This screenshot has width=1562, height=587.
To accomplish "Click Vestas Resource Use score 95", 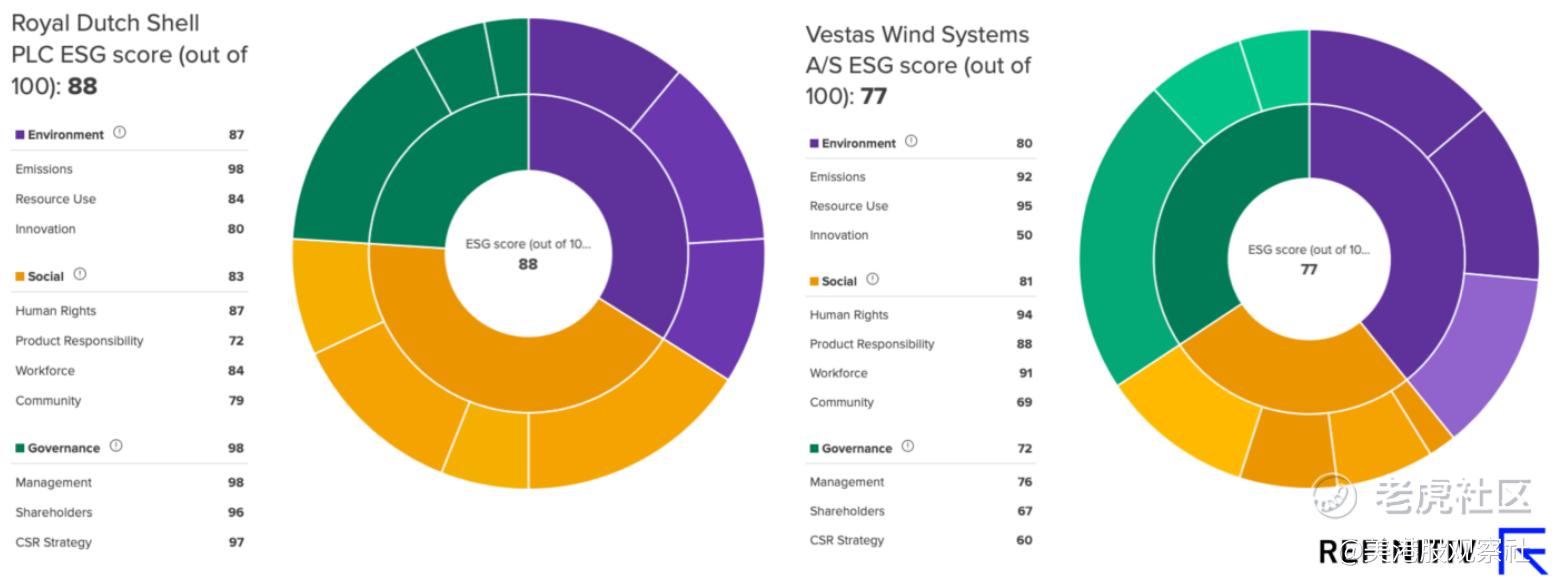I will click(x=1024, y=206).
